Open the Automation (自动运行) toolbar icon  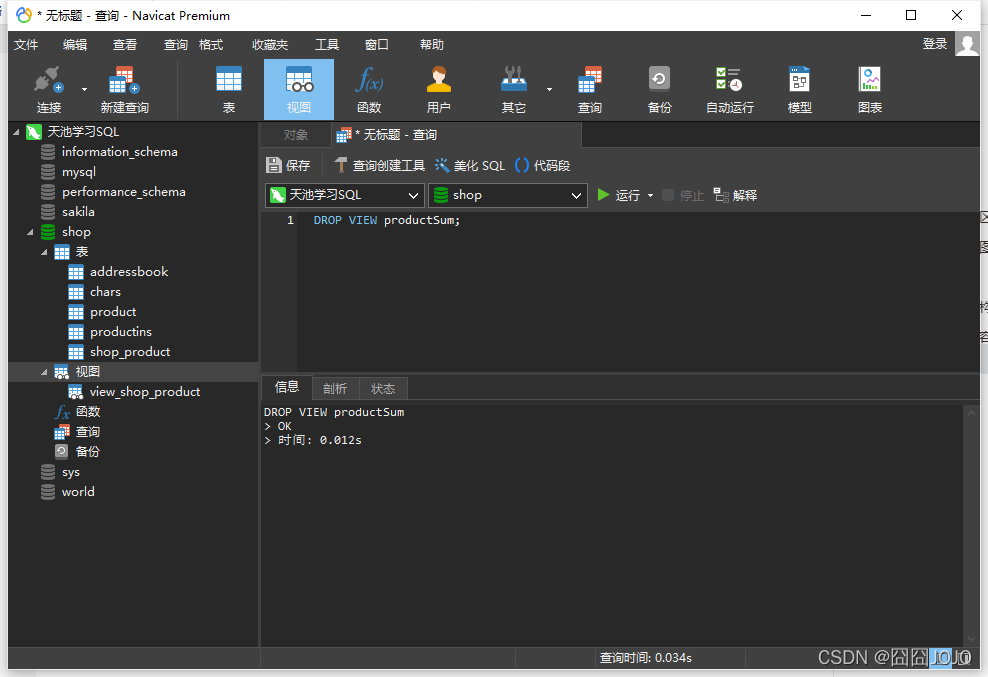pos(730,90)
